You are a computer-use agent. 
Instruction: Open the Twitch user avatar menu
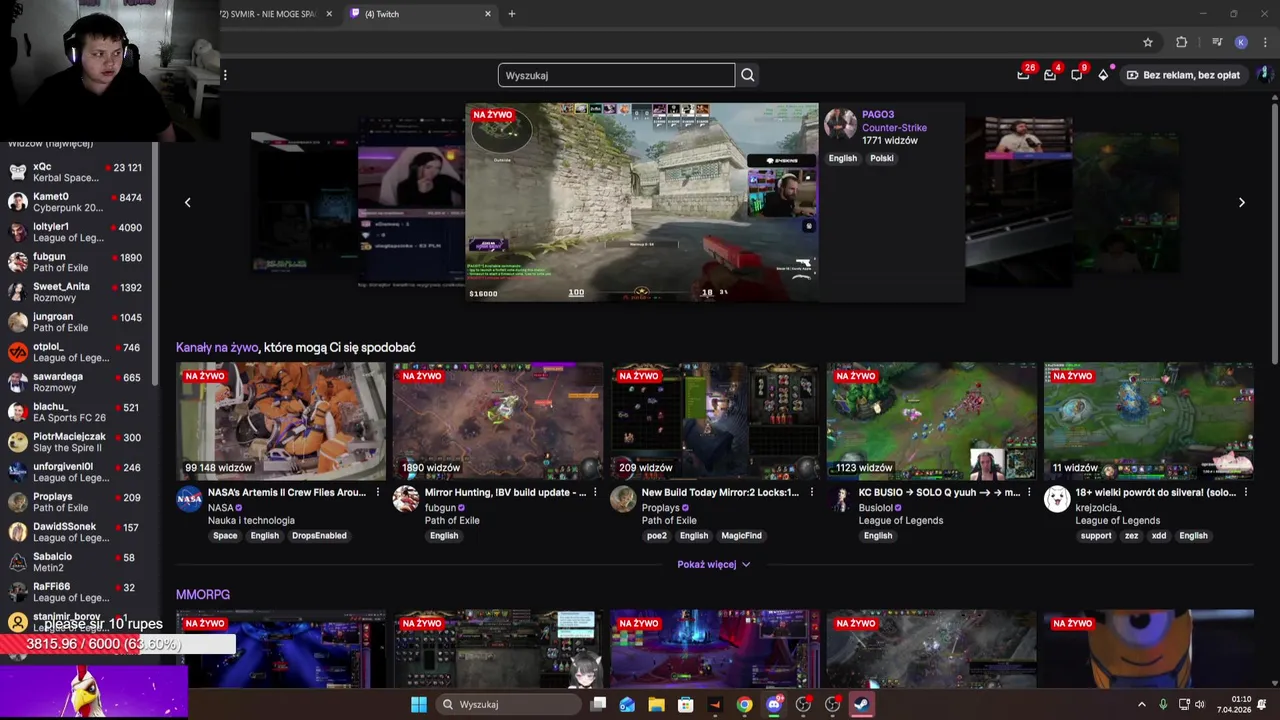click(x=1263, y=75)
